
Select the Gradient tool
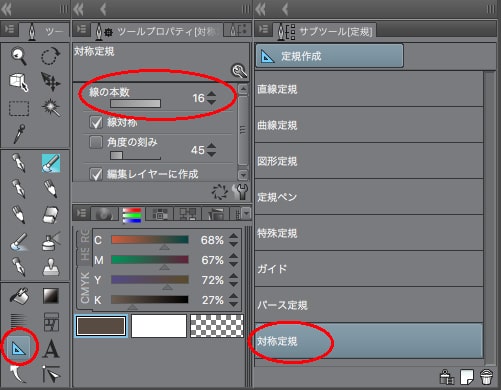pyautogui.click(x=51, y=296)
